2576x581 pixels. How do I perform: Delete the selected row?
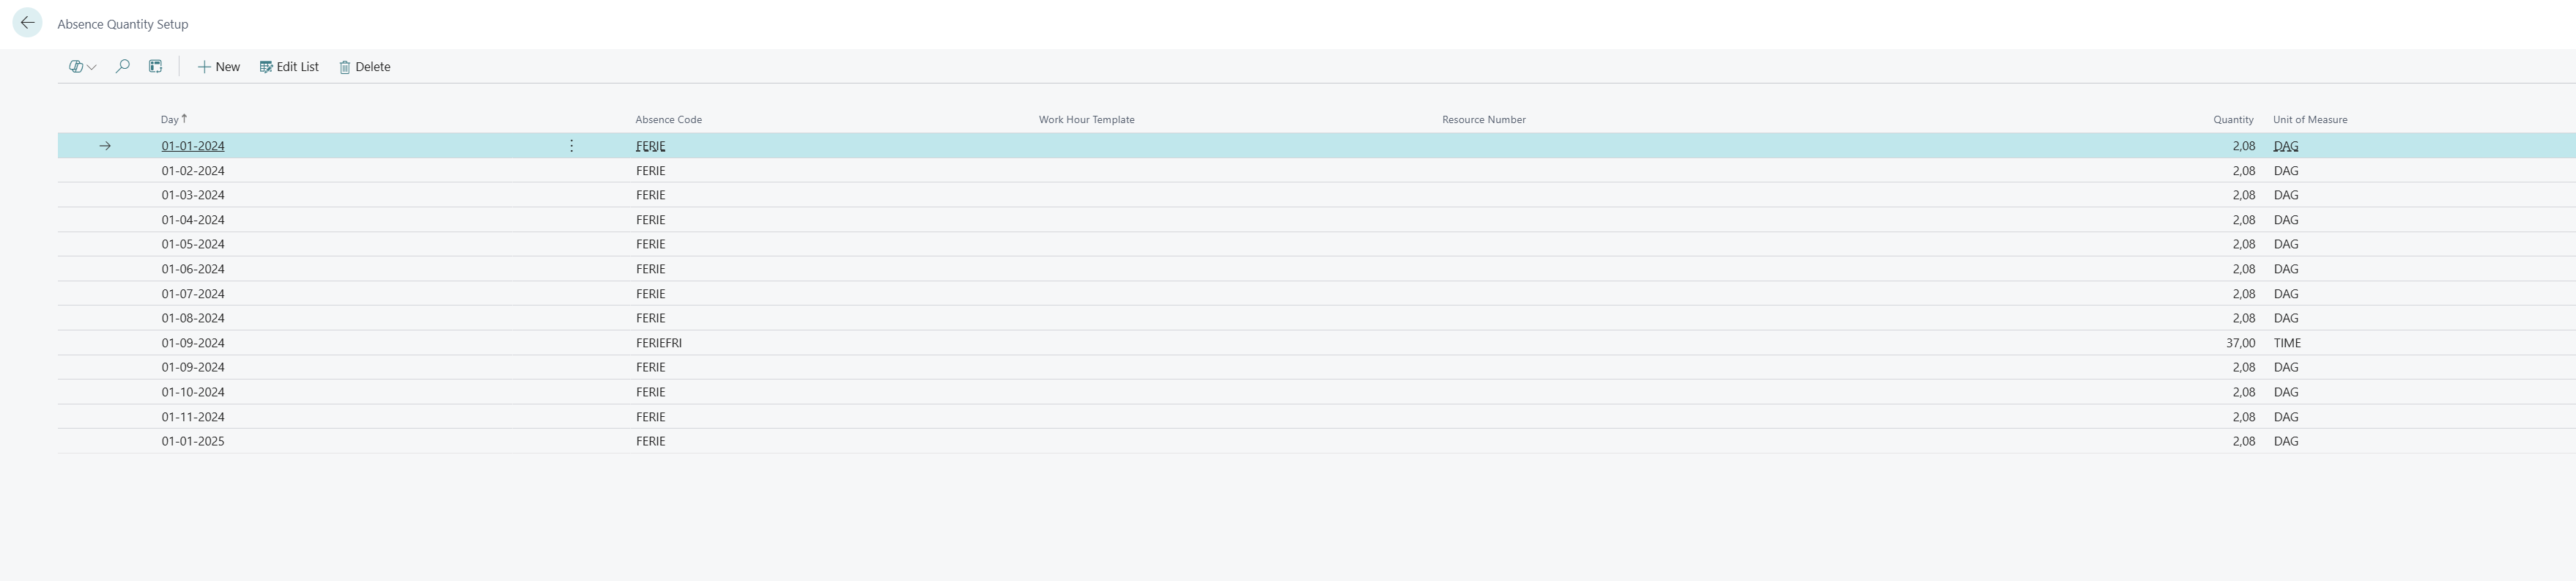click(364, 67)
